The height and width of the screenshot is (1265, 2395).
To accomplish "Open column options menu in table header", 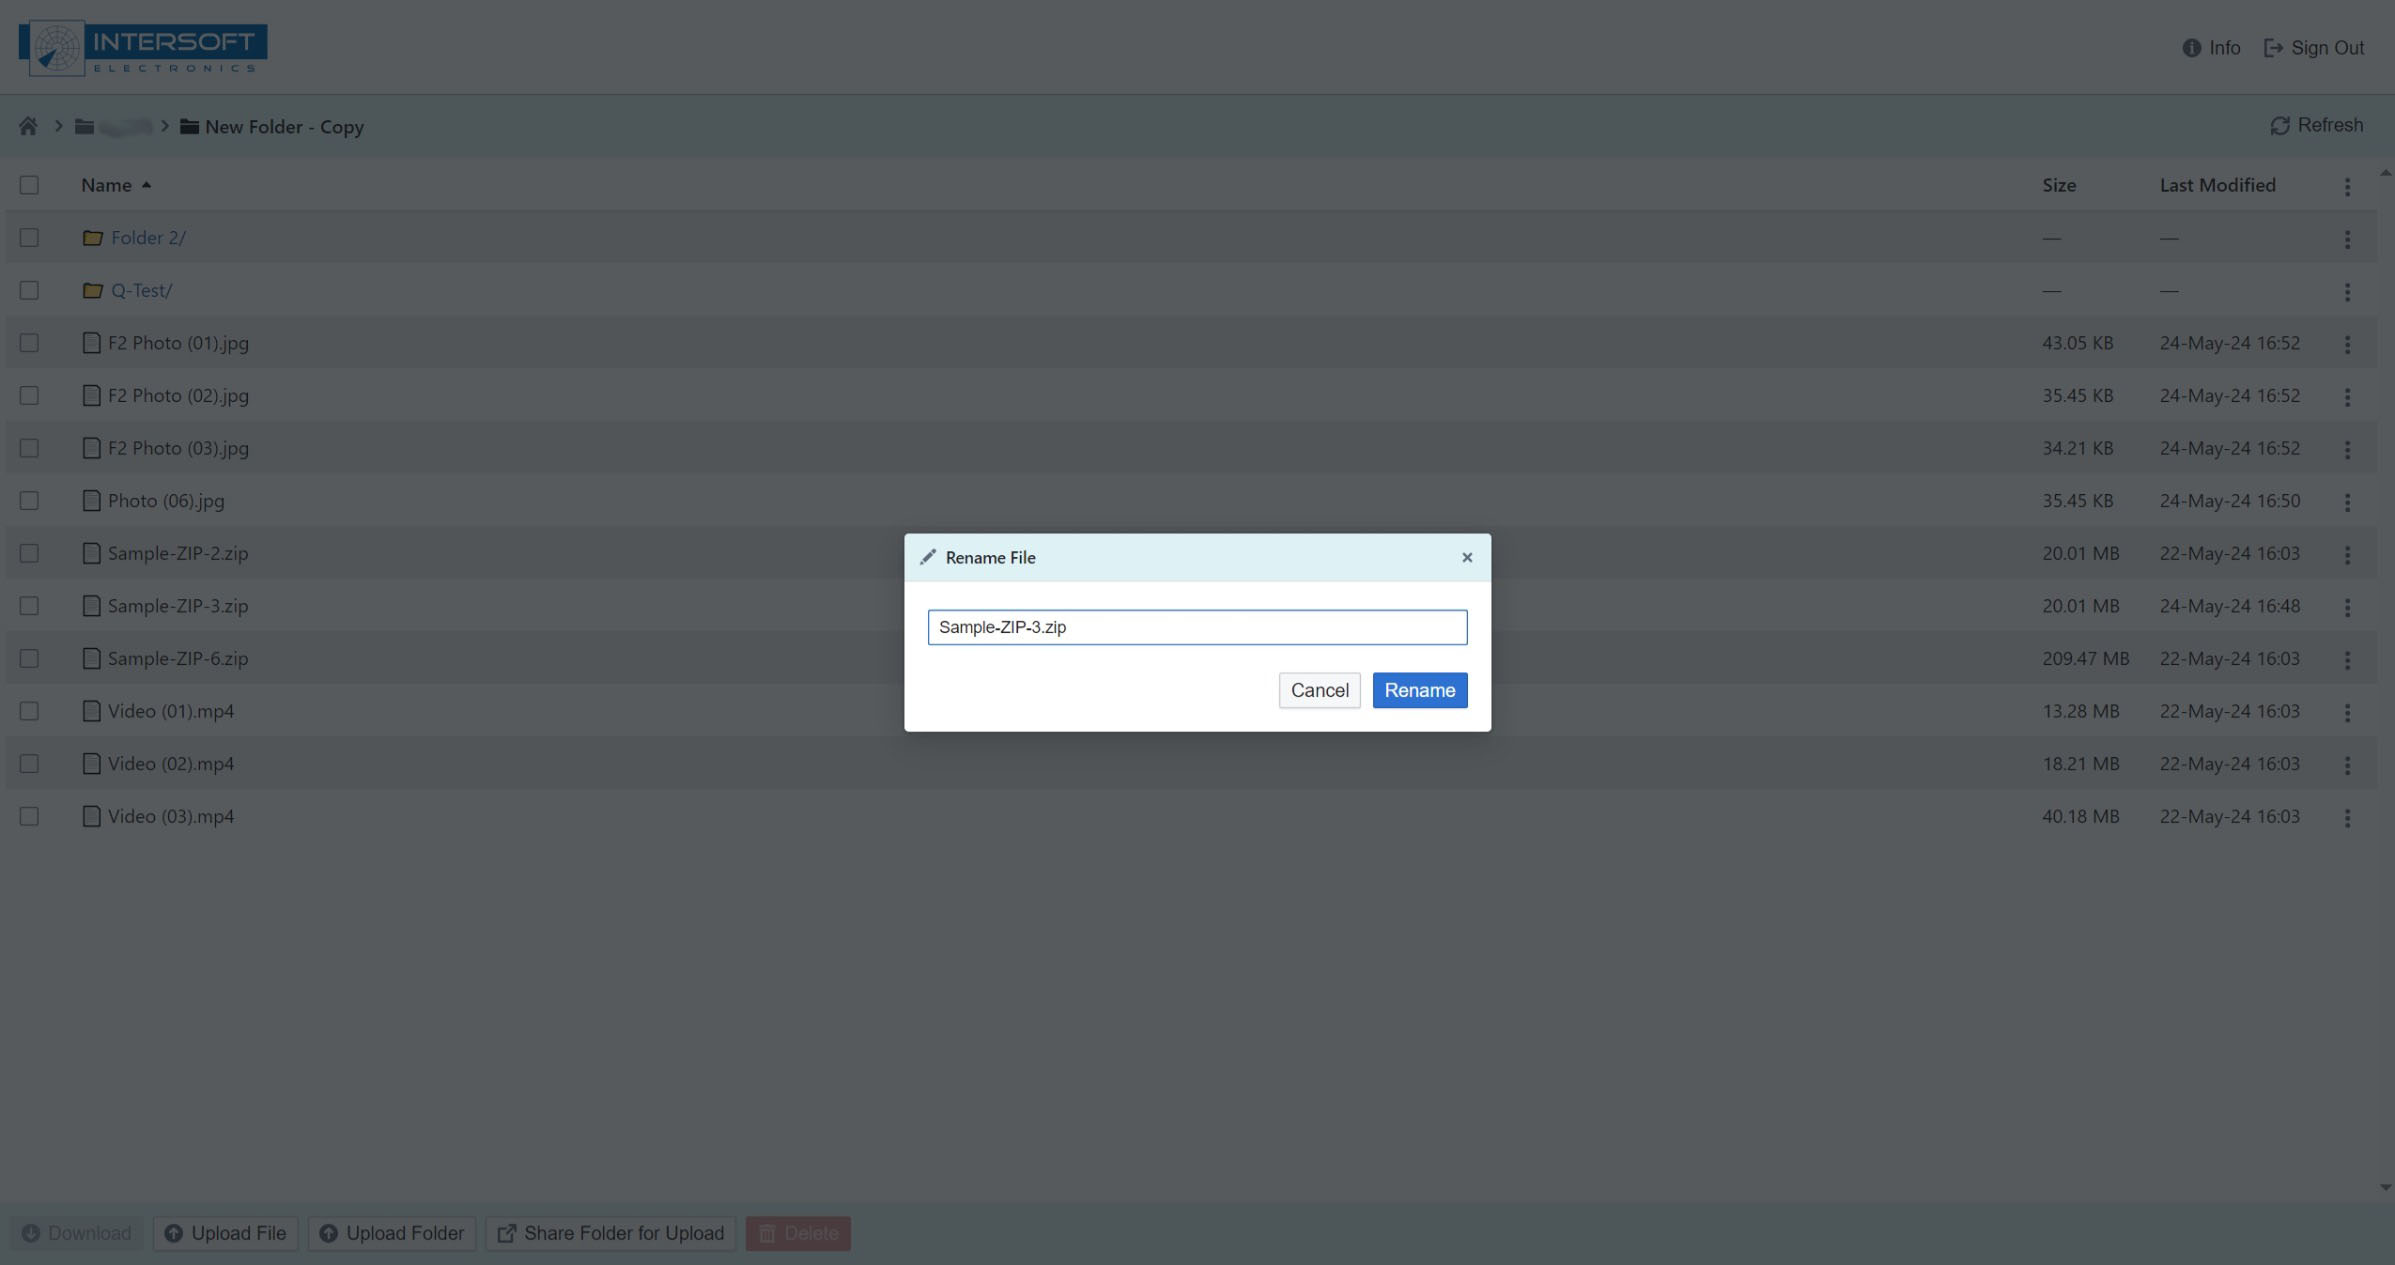I will click(x=2347, y=187).
